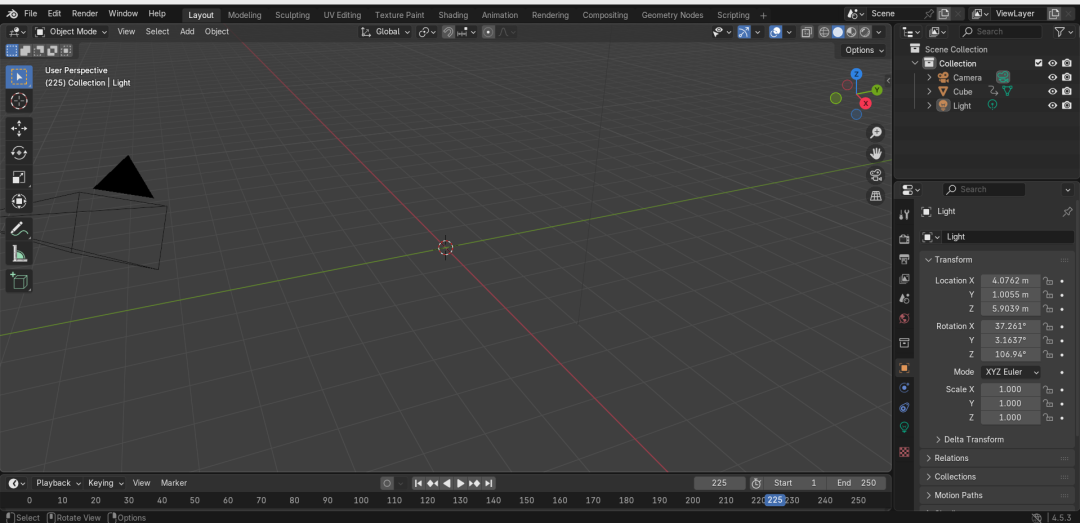1080x523 pixels.
Task: Select the Camera item in outliner
Action: click(967, 77)
